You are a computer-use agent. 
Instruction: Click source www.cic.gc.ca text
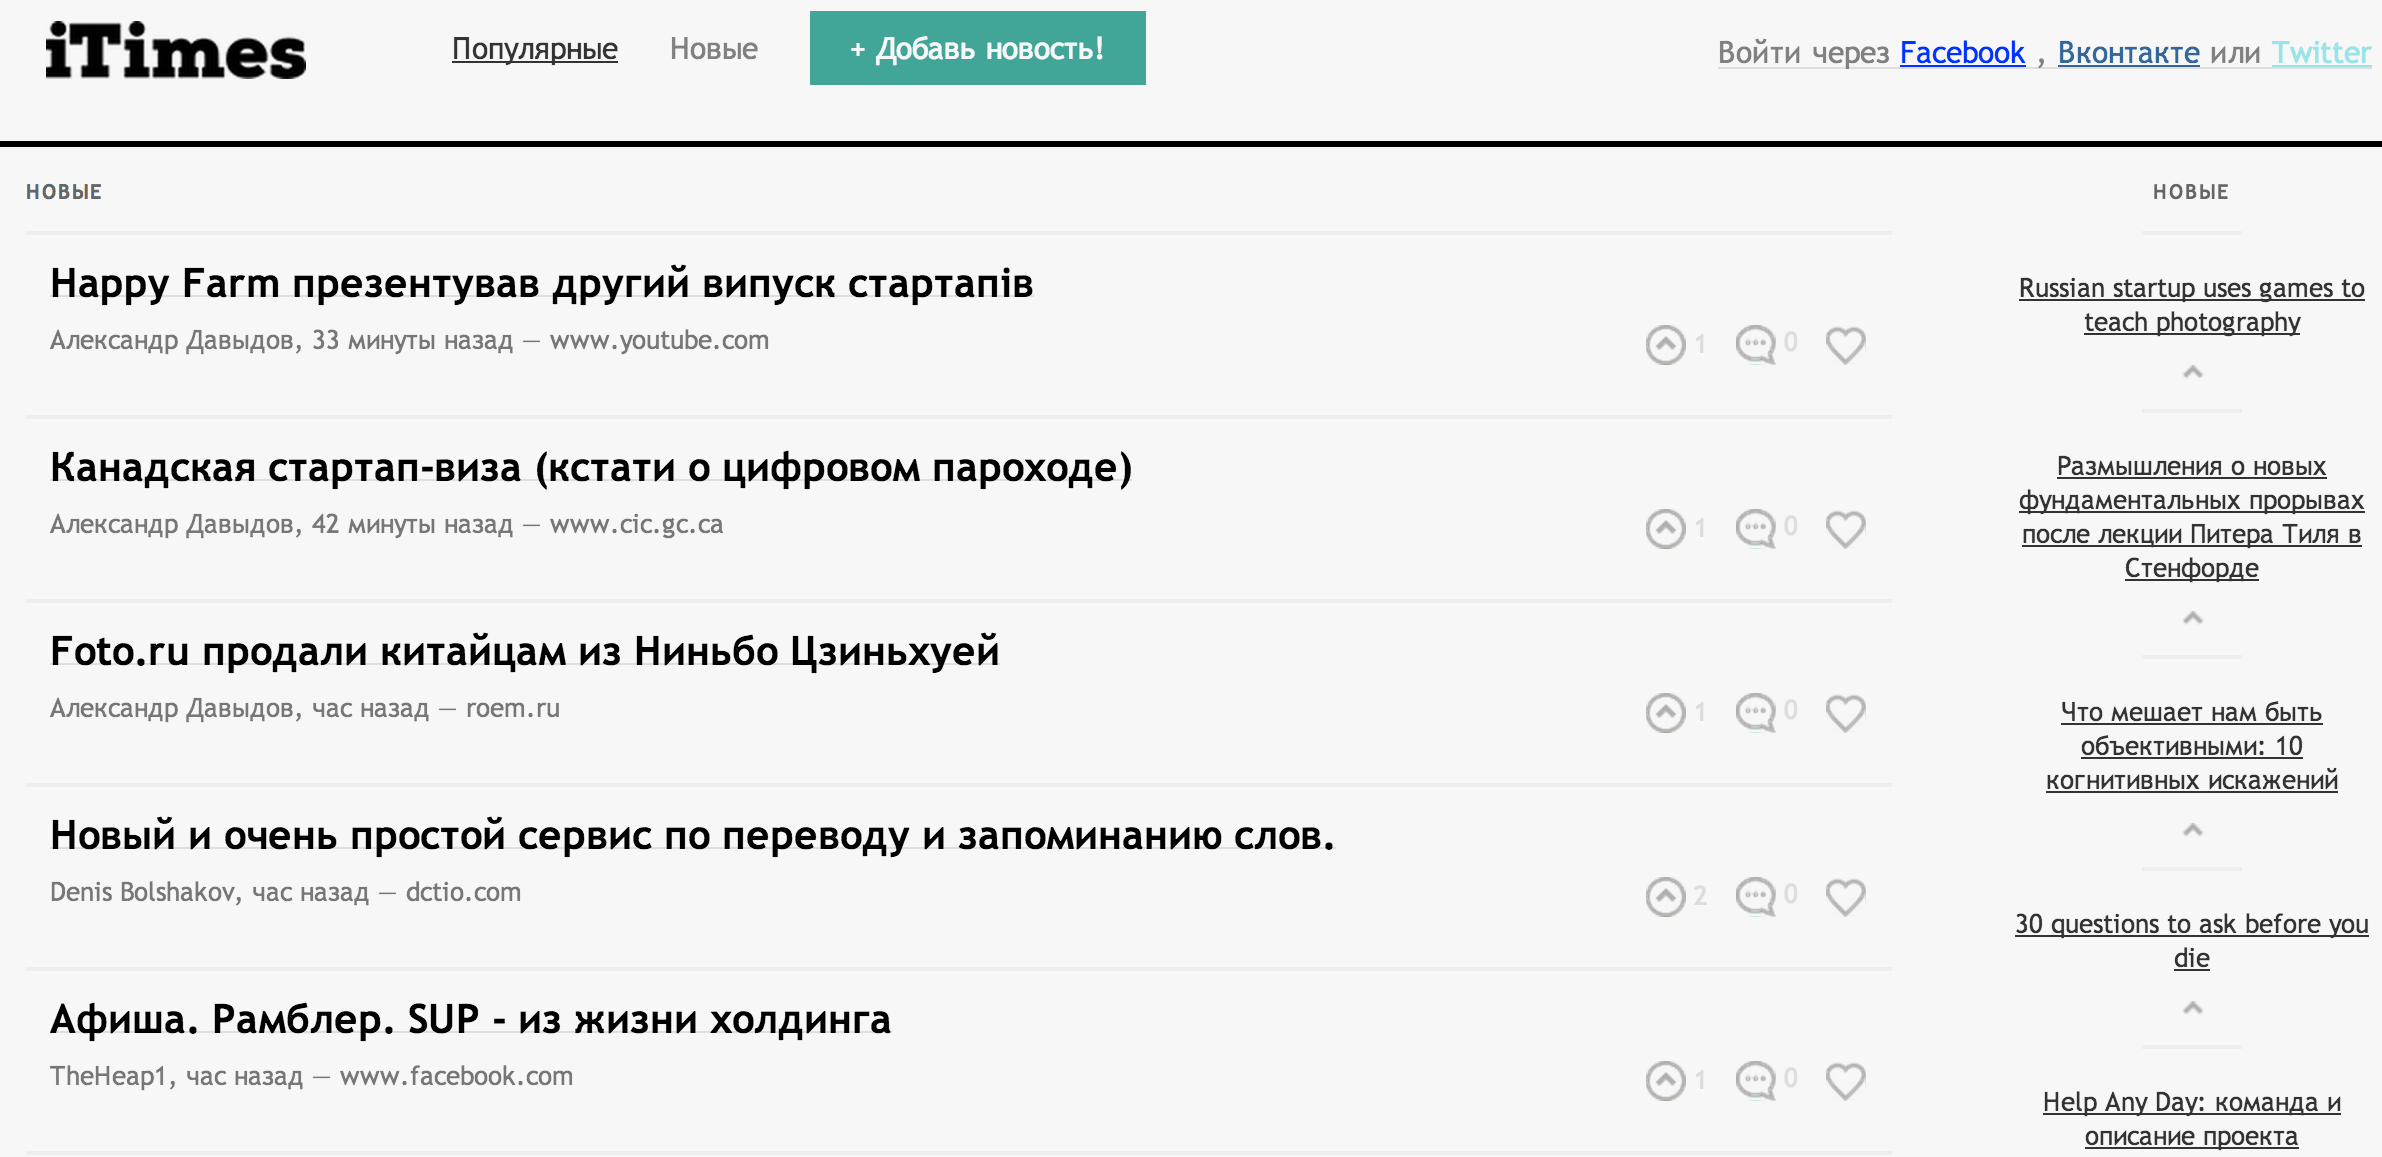pos(636,525)
